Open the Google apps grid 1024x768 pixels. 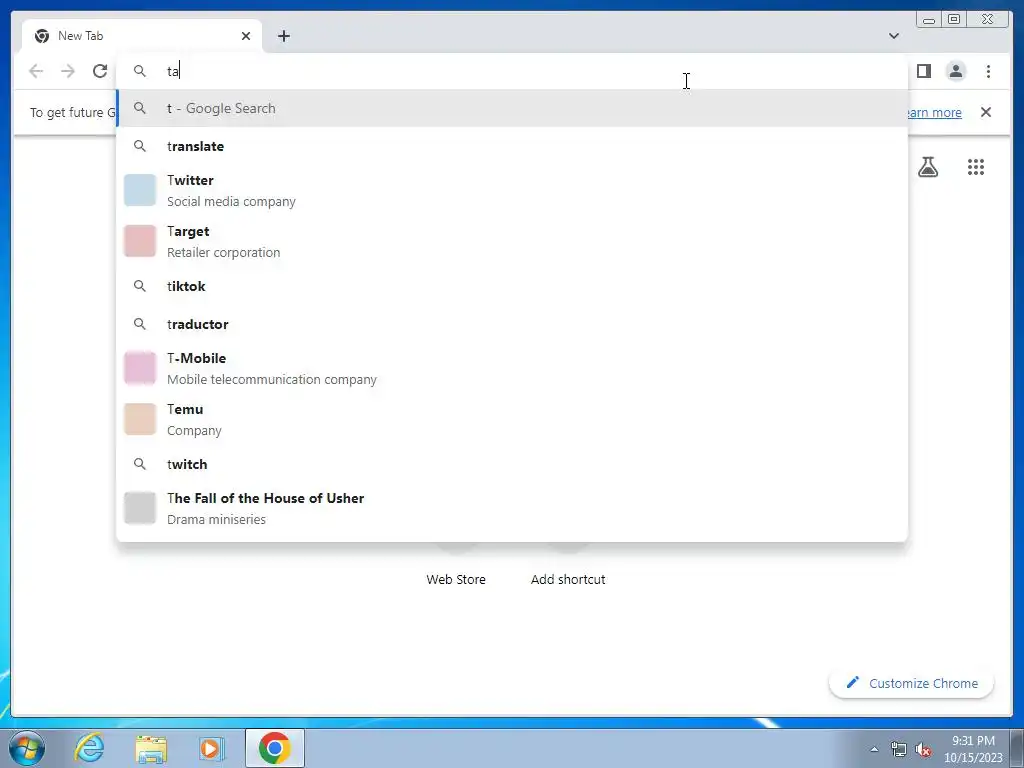tap(976, 167)
